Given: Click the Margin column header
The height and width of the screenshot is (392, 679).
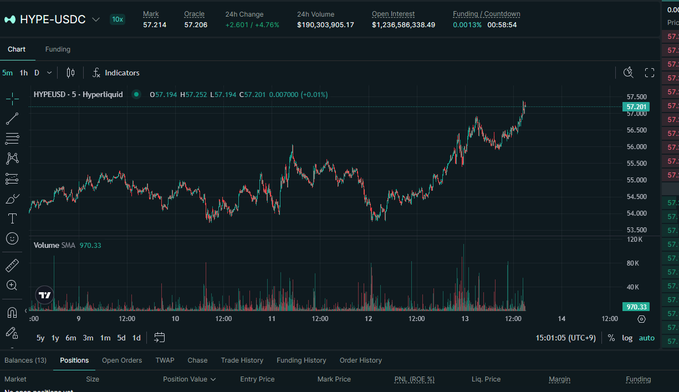Looking at the screenshot, I should pos(559,379).
